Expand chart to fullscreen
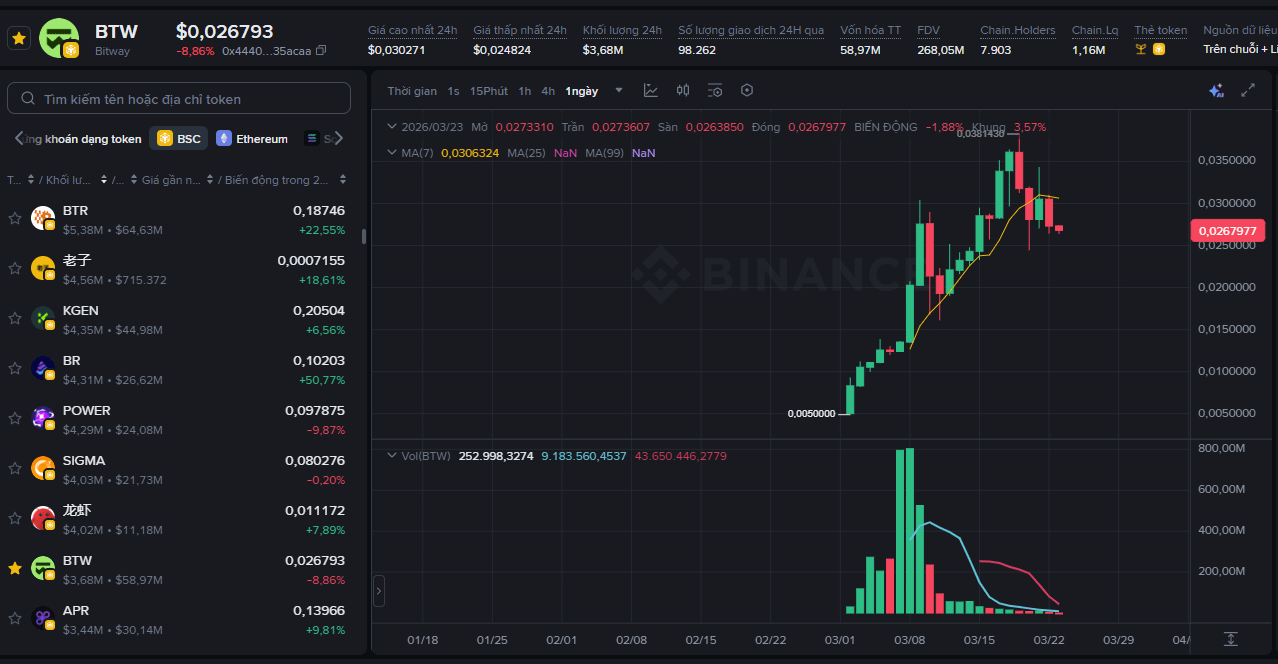The width and height of the screenshot is (1278, 664). 1248,90
